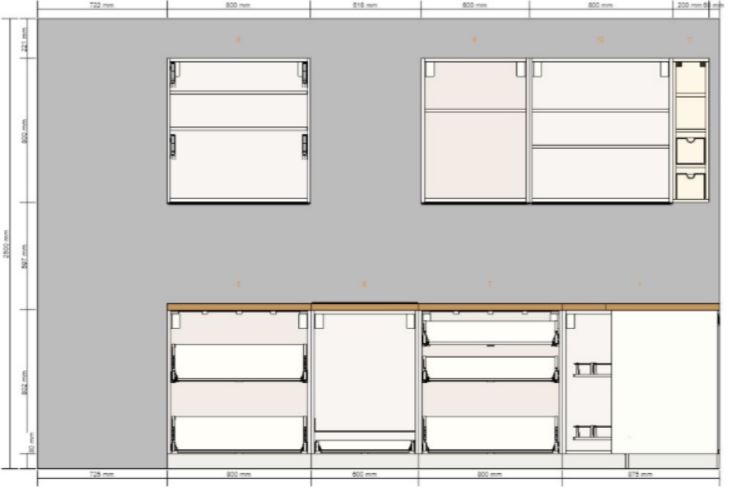Select the wide three-shelf wall cabinet on the right
752x489 pixels.
tap(600, 130)
